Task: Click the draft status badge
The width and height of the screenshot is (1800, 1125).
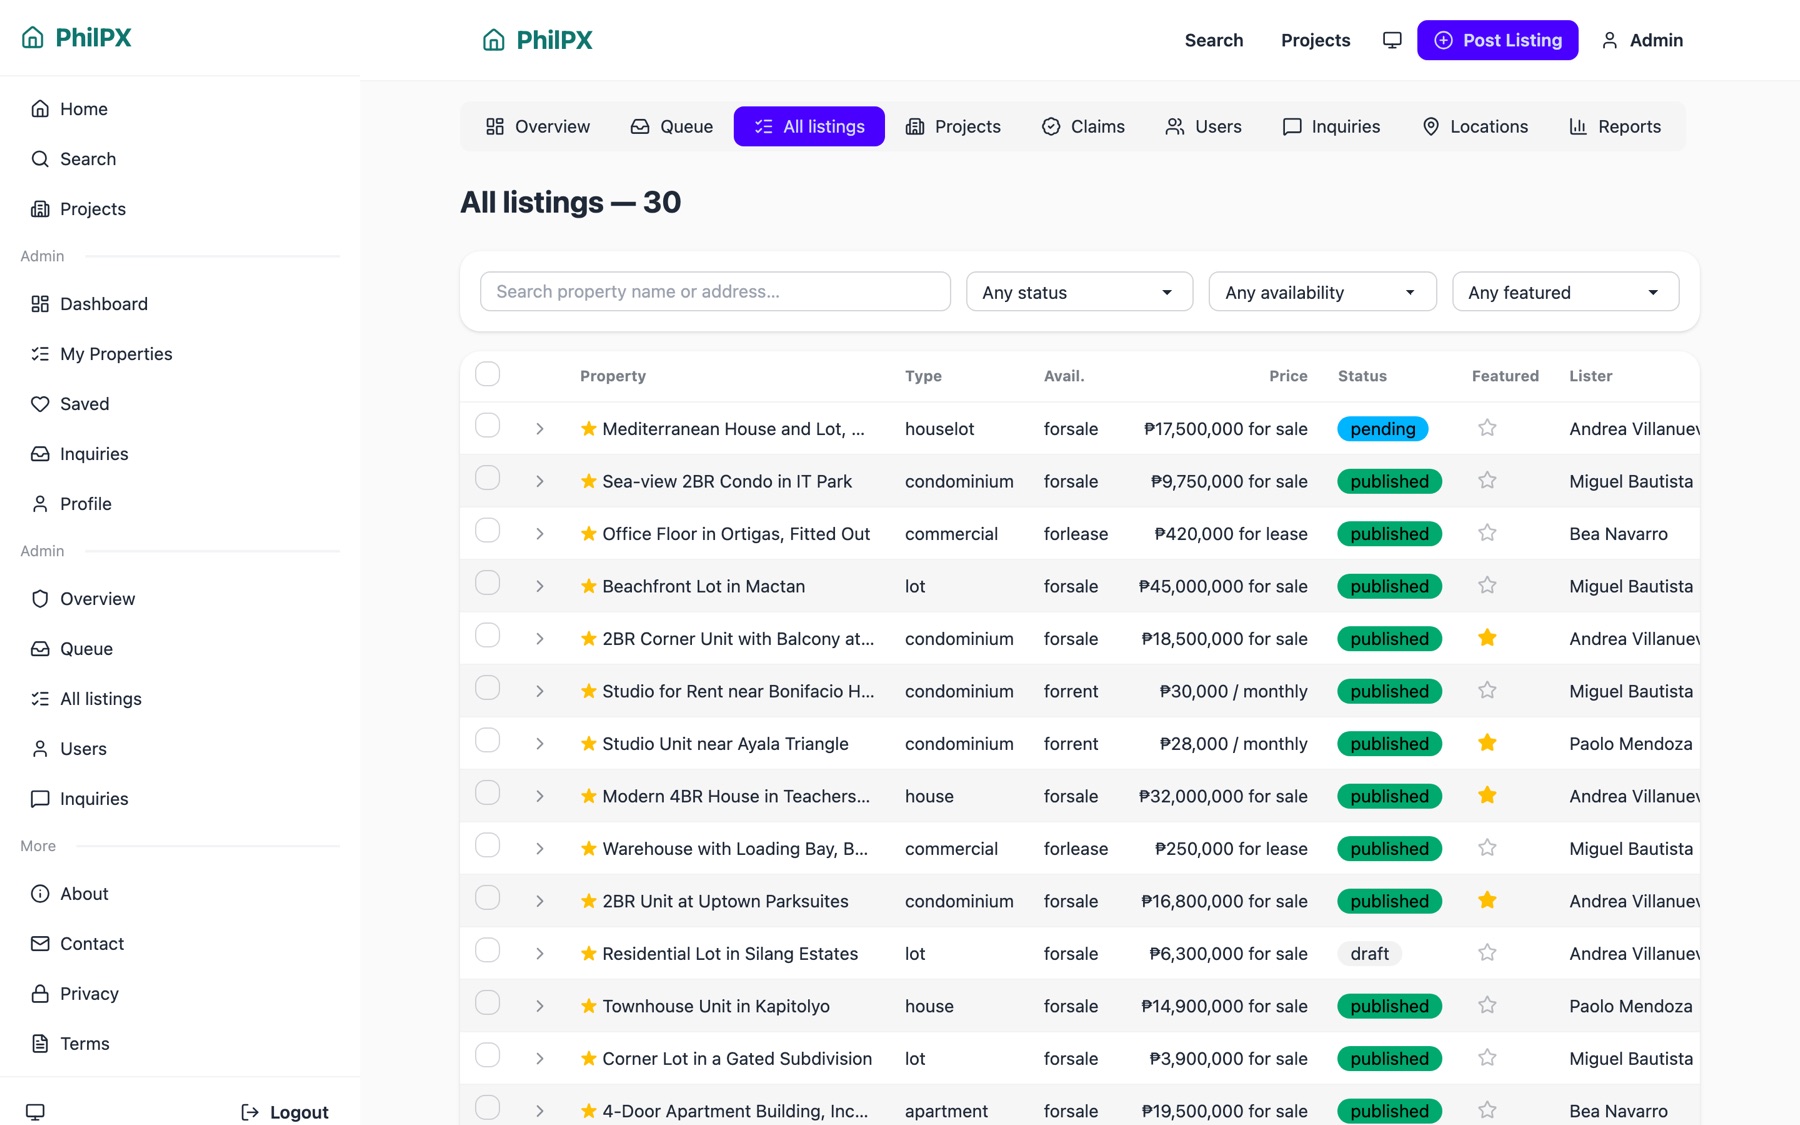Action: pos(1369,954)
